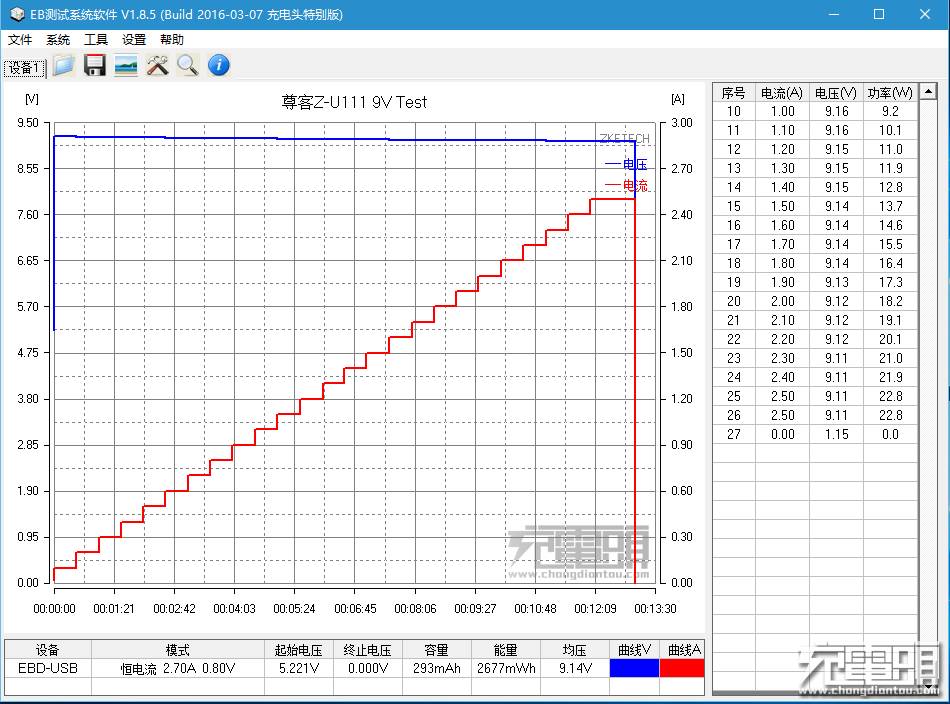Image resolution: width=950 pixels, height=704 pixels.
Task: Minimize the EB test software window
Action: pyautogui.click(x=834, y=14)
